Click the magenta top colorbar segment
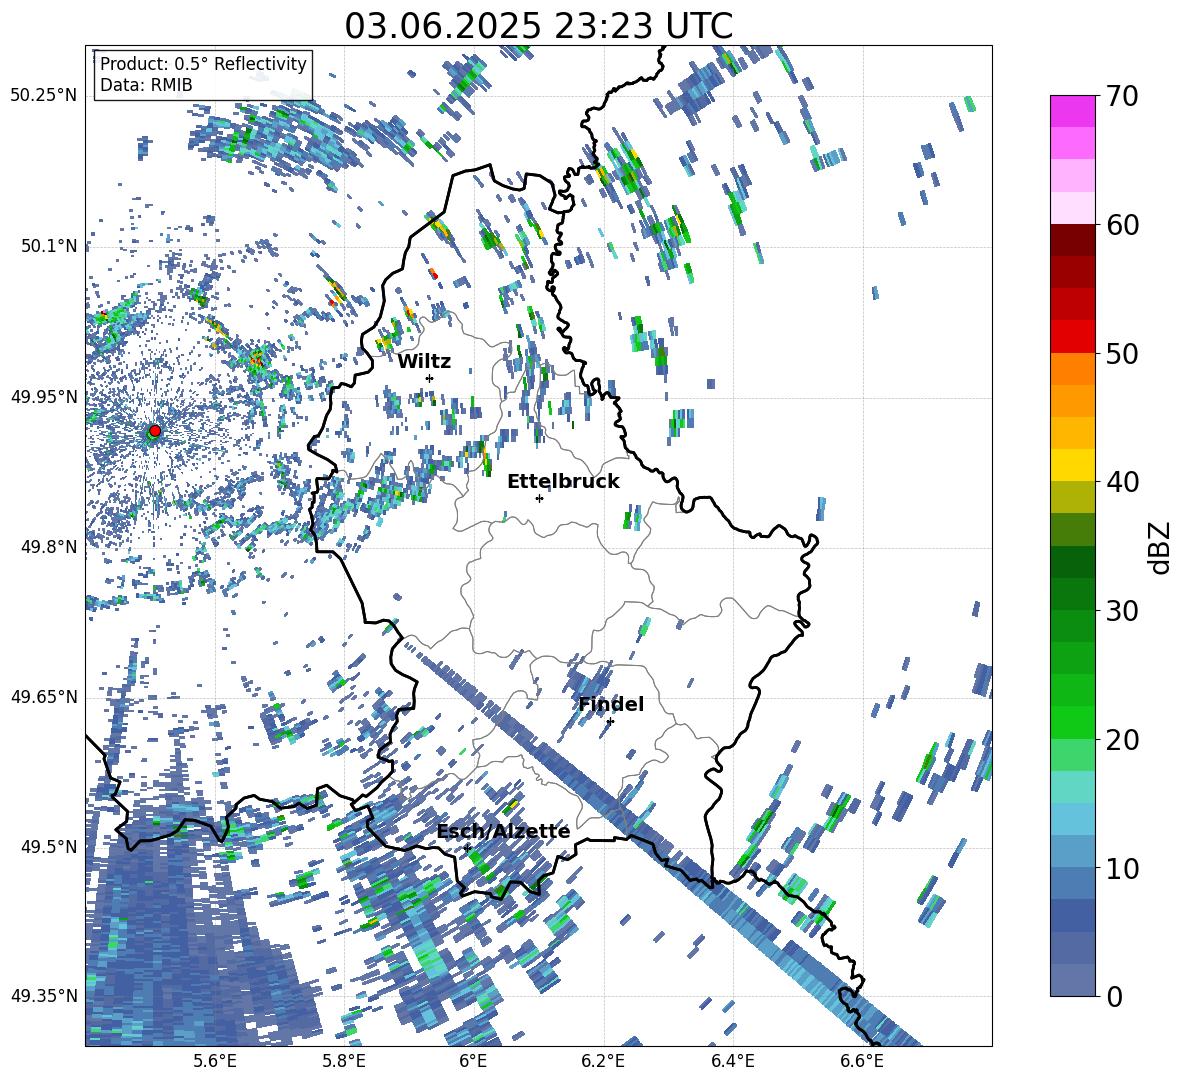Image resolution: width=1184 pixels, height=1081 pixels. (1072, 111)
